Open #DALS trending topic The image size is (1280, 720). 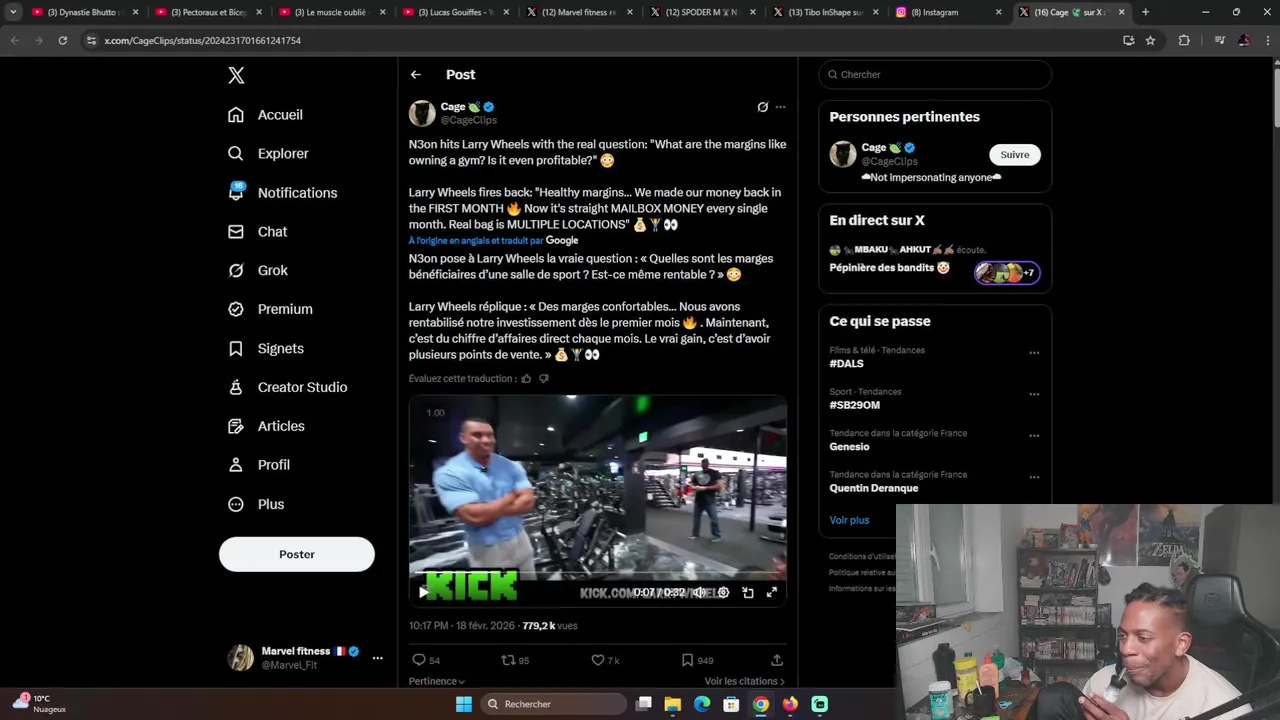point(846,364)
